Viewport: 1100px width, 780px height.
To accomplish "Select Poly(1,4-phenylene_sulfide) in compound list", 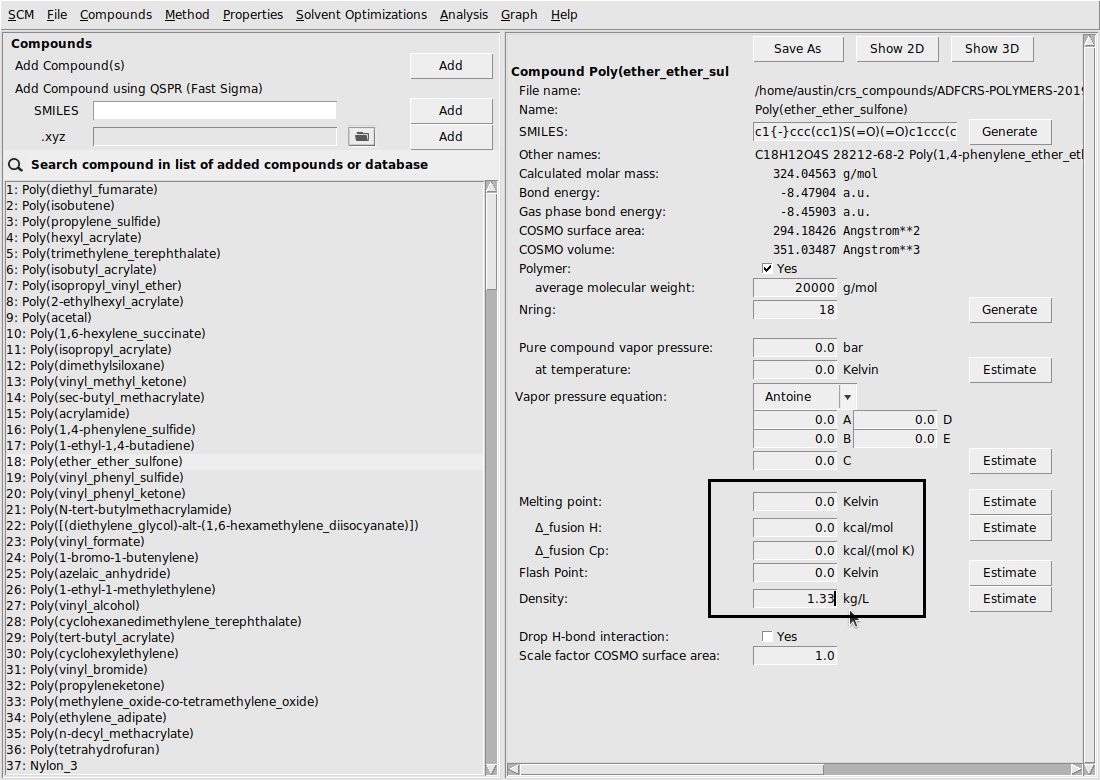I will click(x=101, y=429).
